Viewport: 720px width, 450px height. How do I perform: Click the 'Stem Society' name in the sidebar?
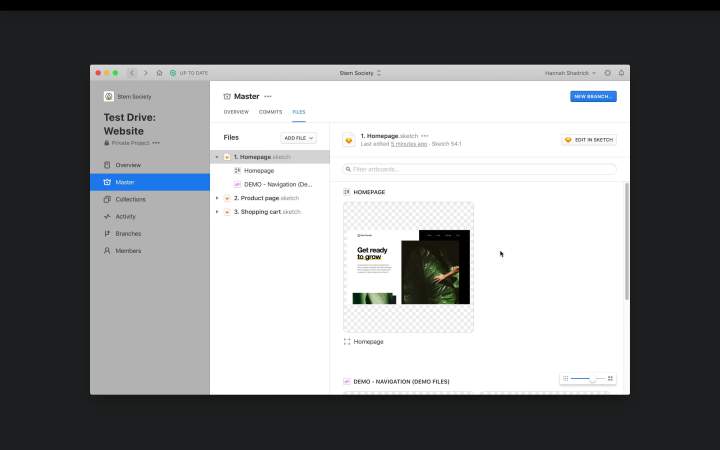(134, 96)
